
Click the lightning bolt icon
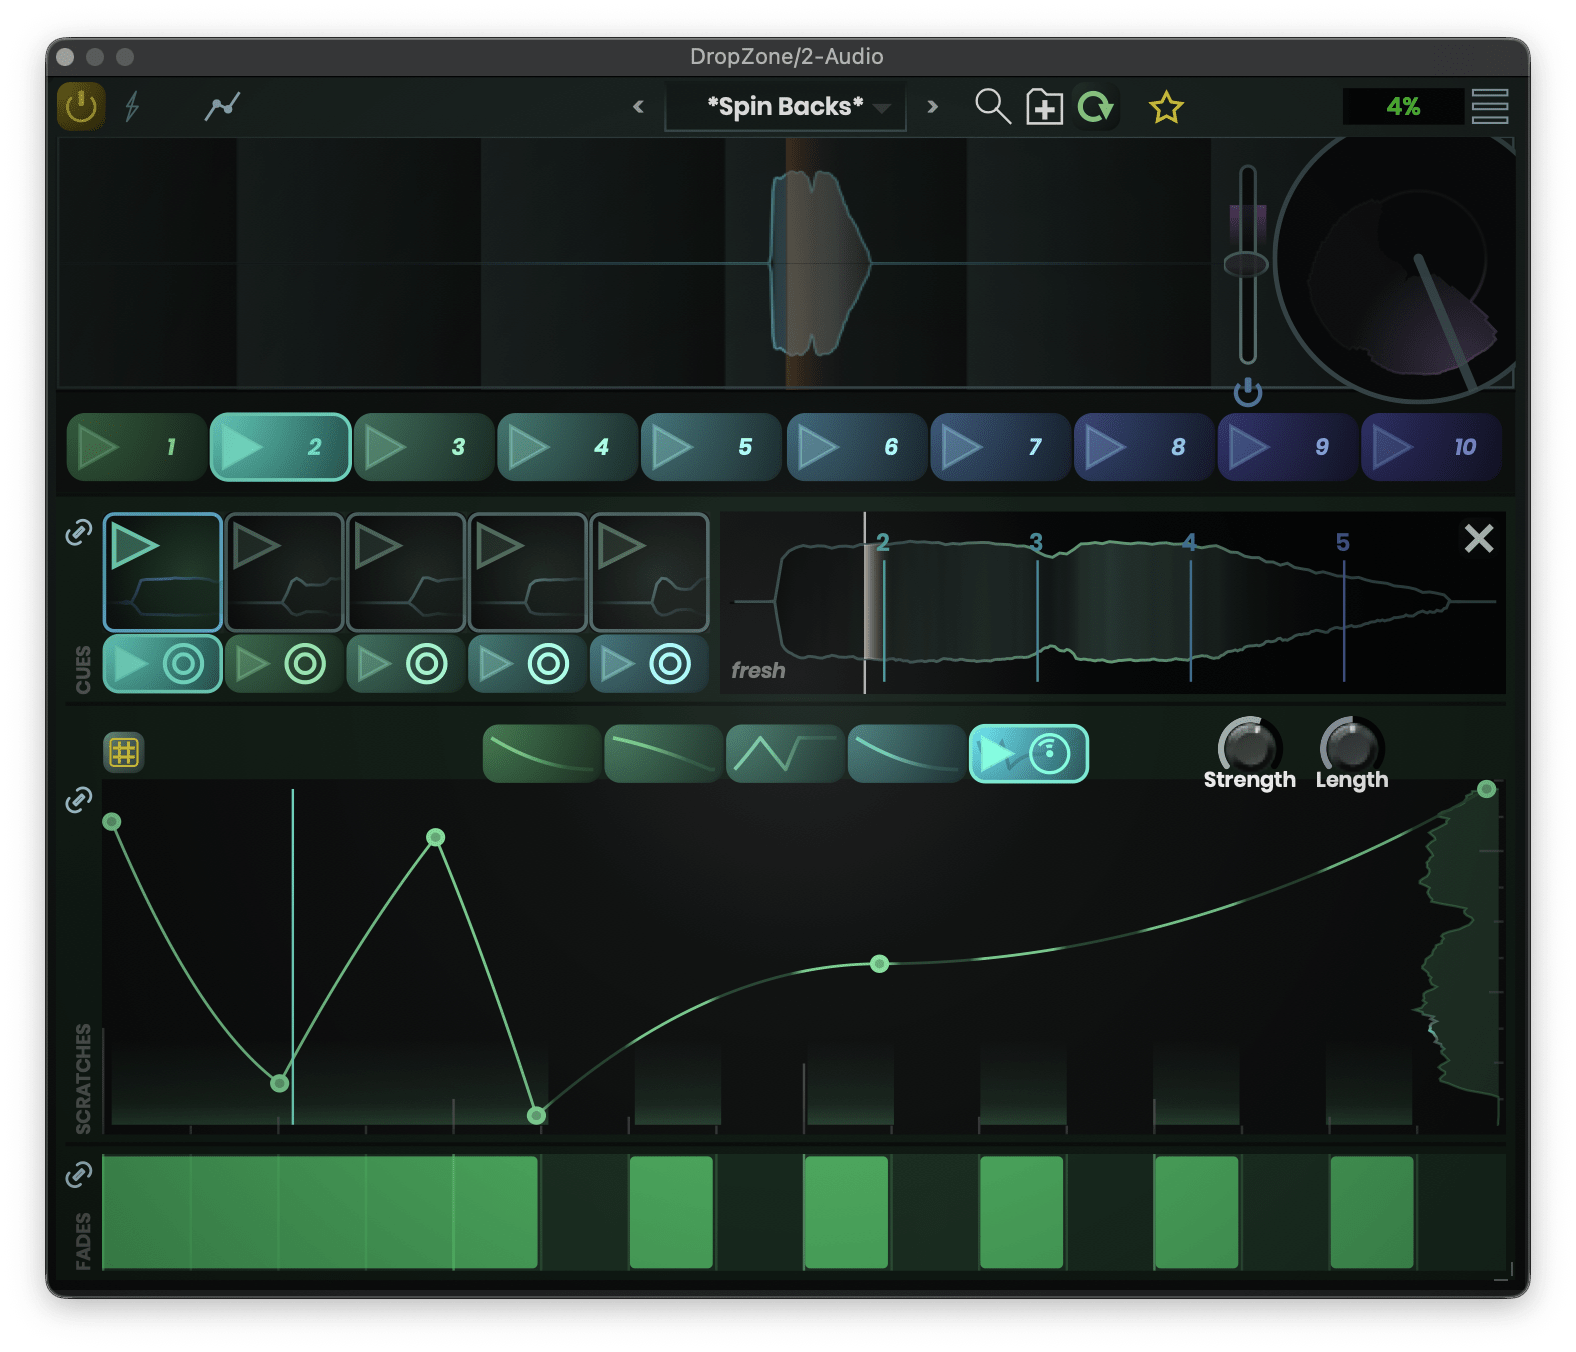click(x=132, y=106)
